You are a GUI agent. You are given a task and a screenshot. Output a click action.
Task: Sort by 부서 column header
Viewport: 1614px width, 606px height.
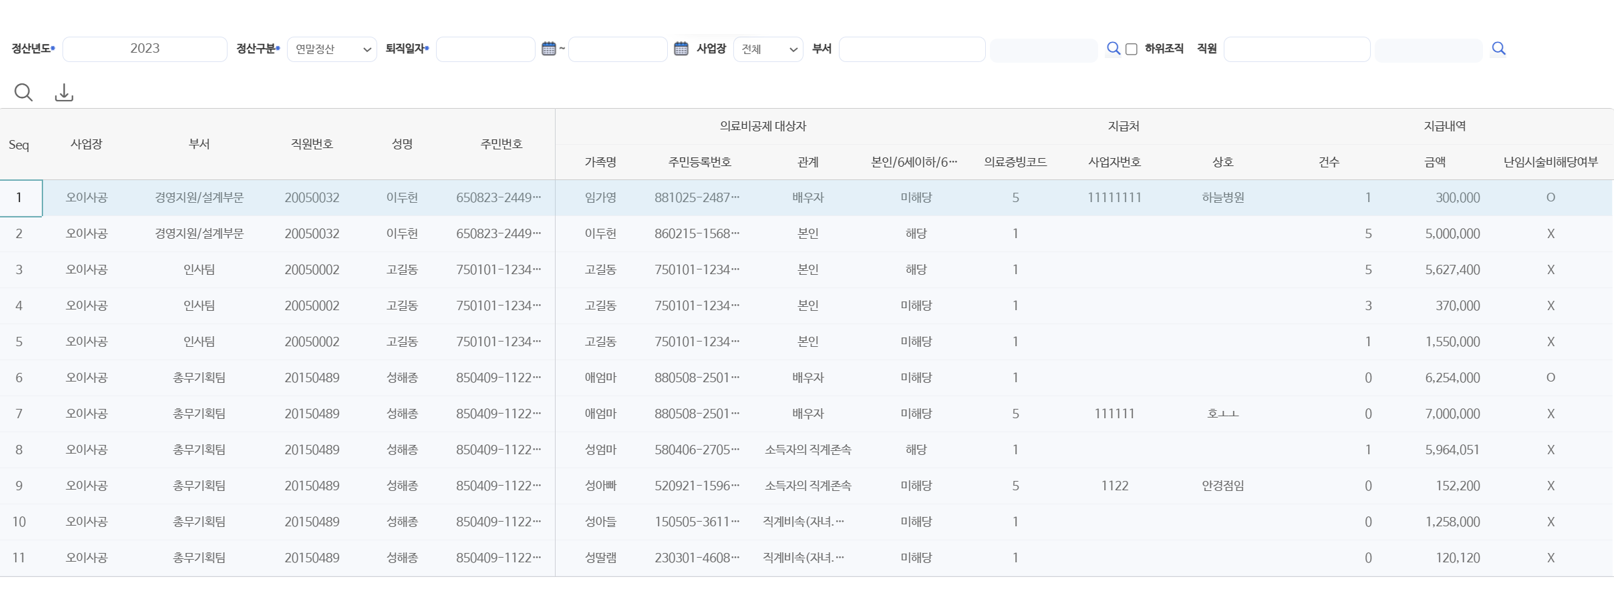click(199, 144)
